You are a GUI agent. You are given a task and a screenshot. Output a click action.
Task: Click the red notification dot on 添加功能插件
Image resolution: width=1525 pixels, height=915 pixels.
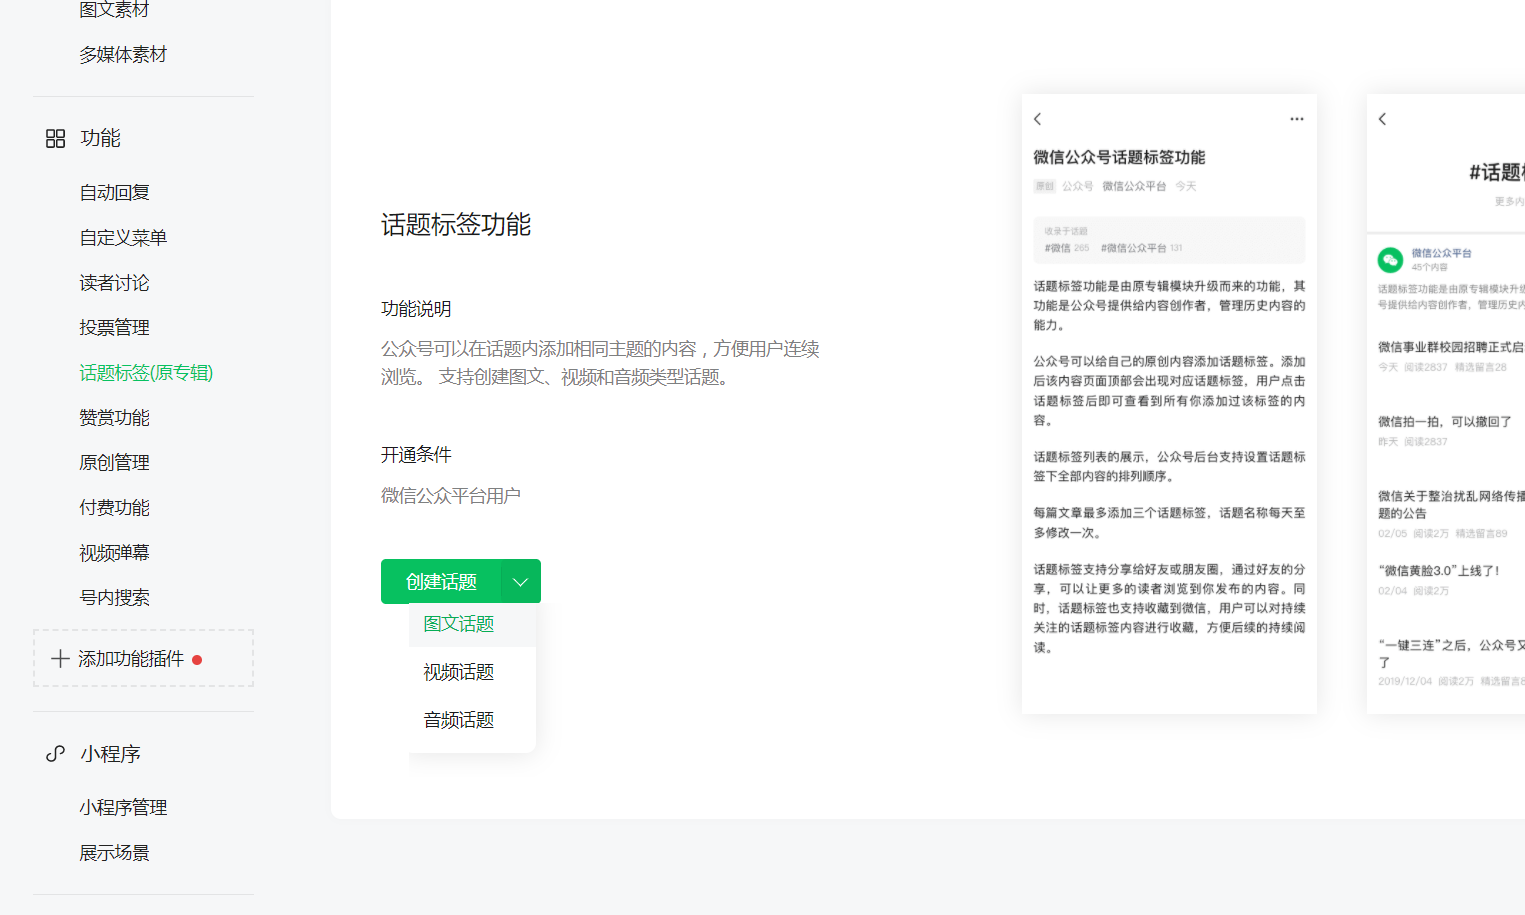pos(197,660)
